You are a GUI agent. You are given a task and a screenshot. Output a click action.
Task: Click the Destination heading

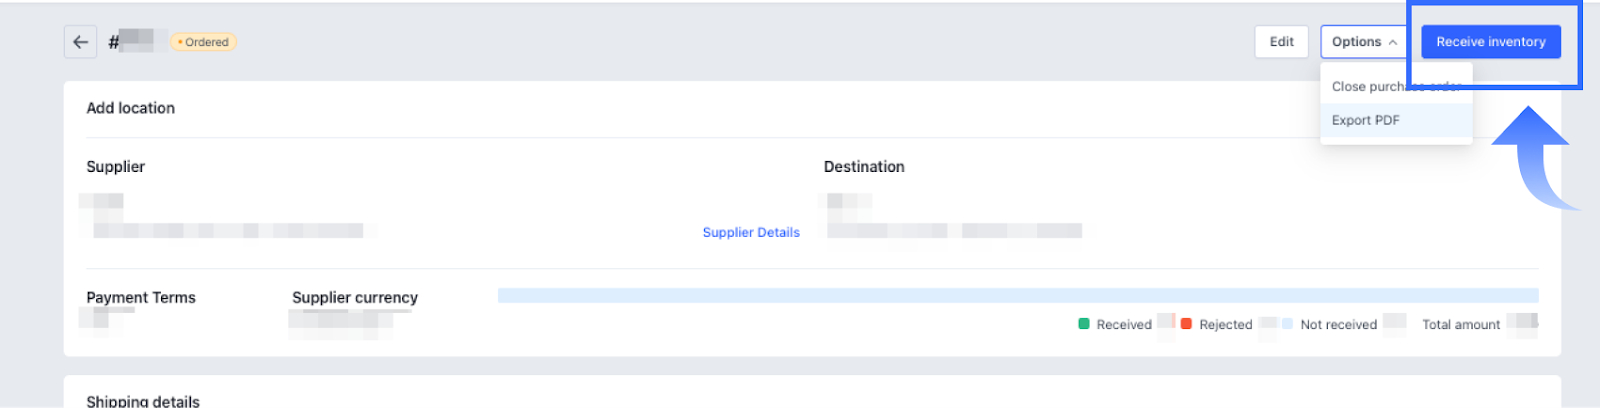tap(864, 167)
